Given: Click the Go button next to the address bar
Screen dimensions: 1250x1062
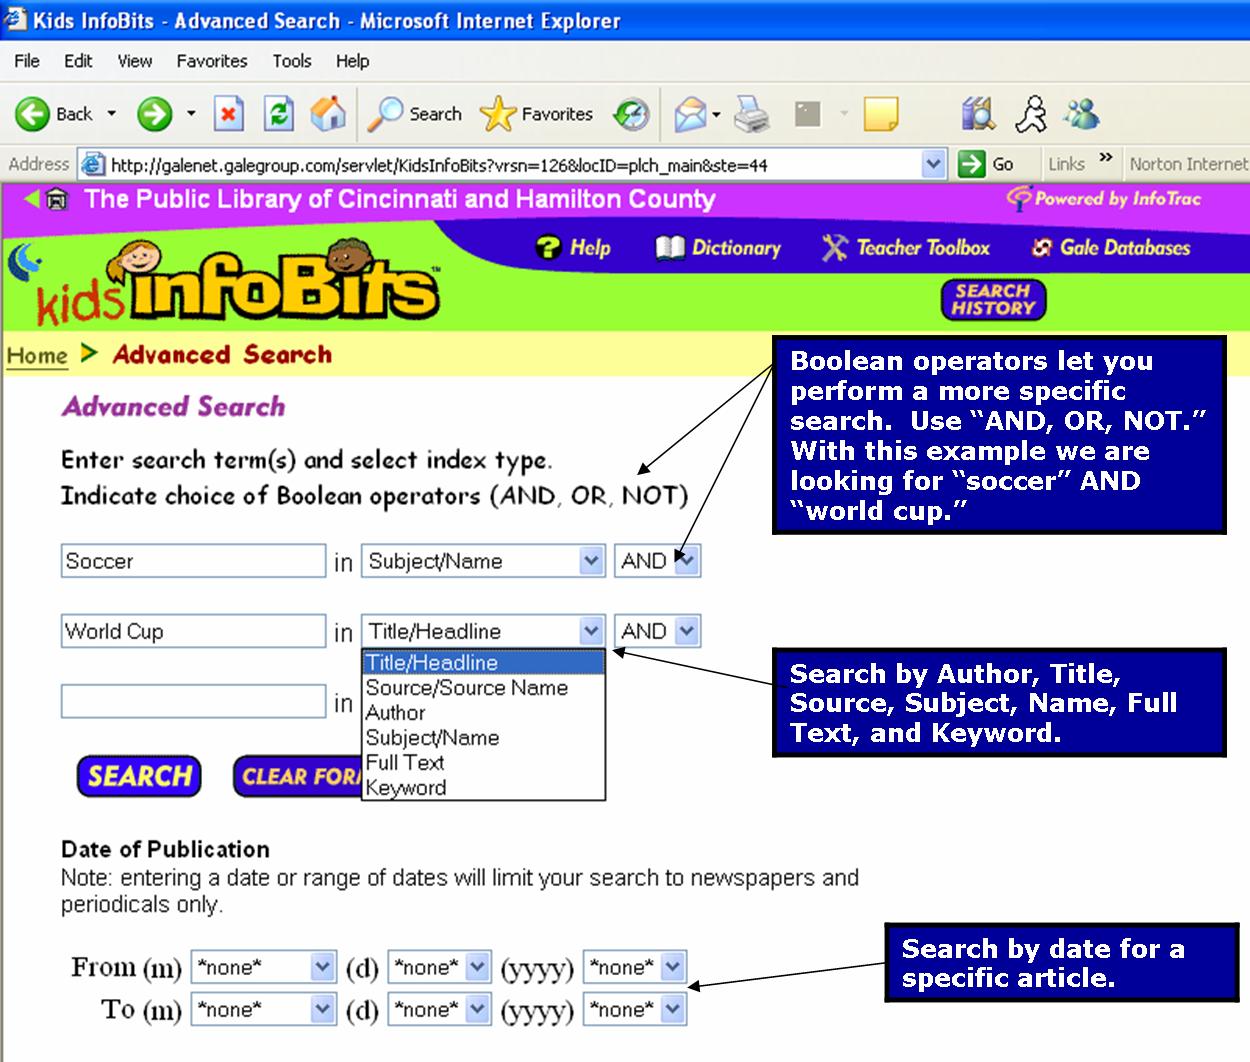Looking at the screenshot, I should coord(986,164).
